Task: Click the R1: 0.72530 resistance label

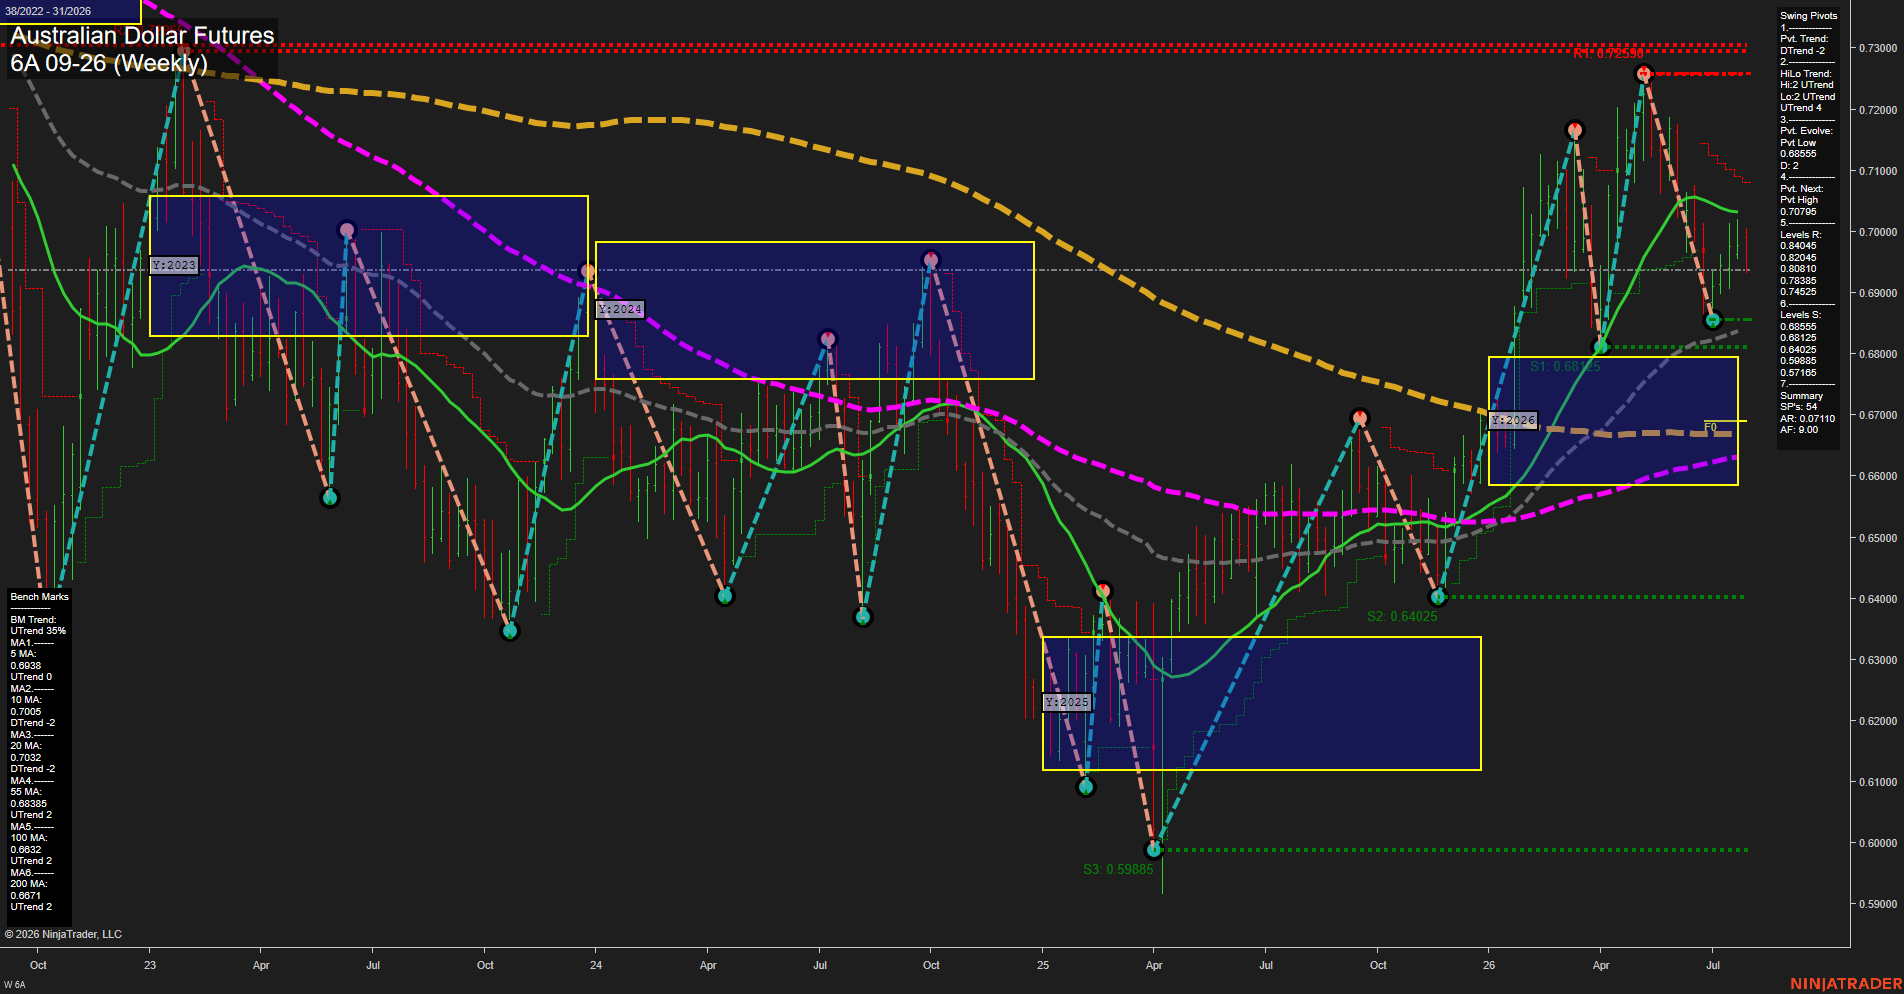Action: pyautogui.click(x=1608, y=54)
